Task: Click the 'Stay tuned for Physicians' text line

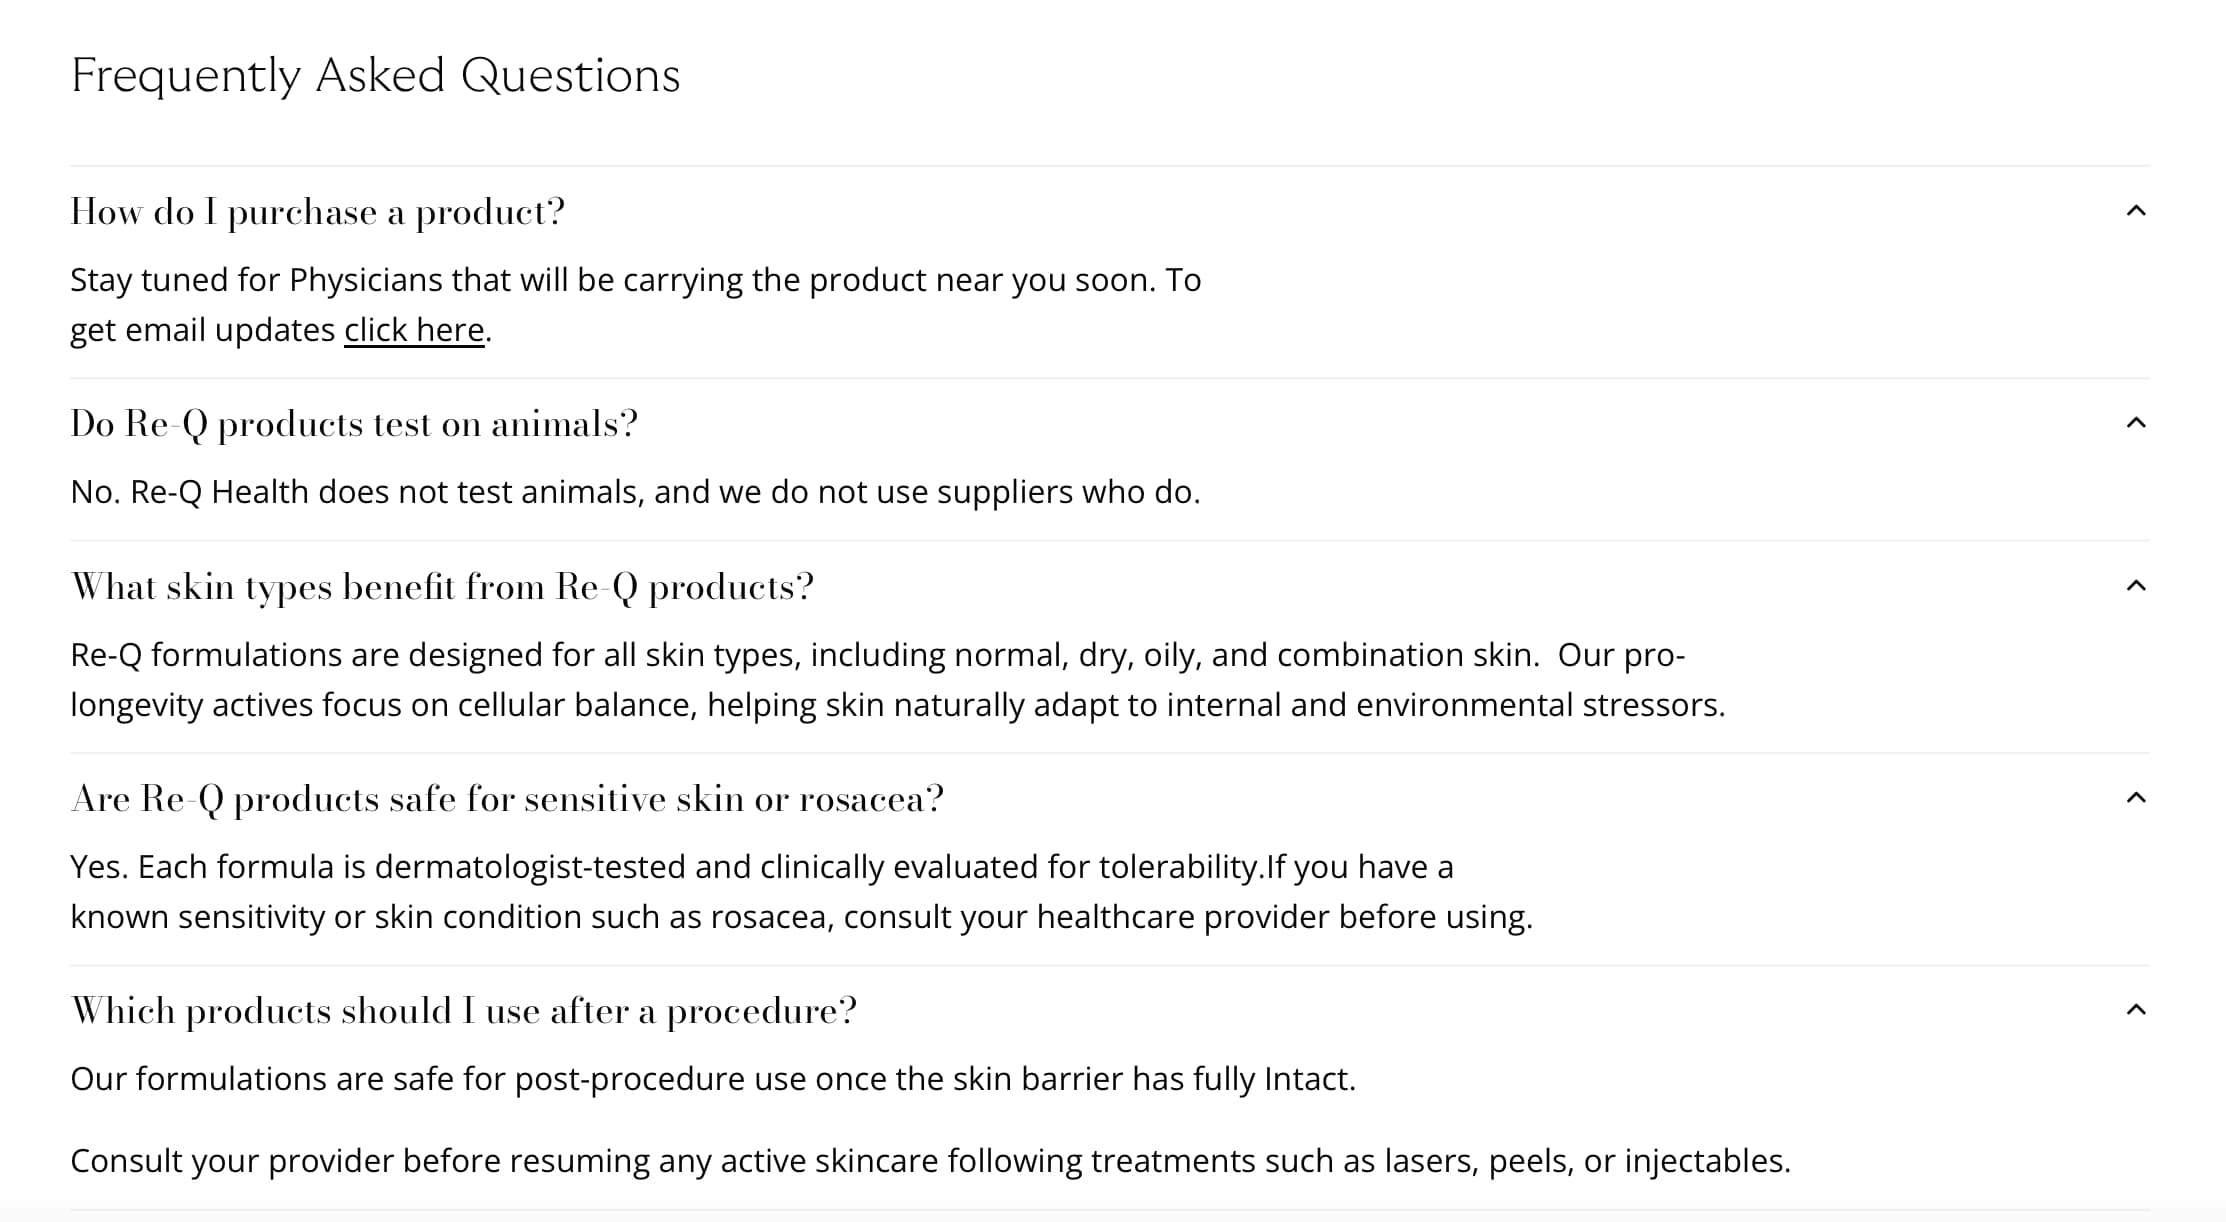Action: click(635, 280)
